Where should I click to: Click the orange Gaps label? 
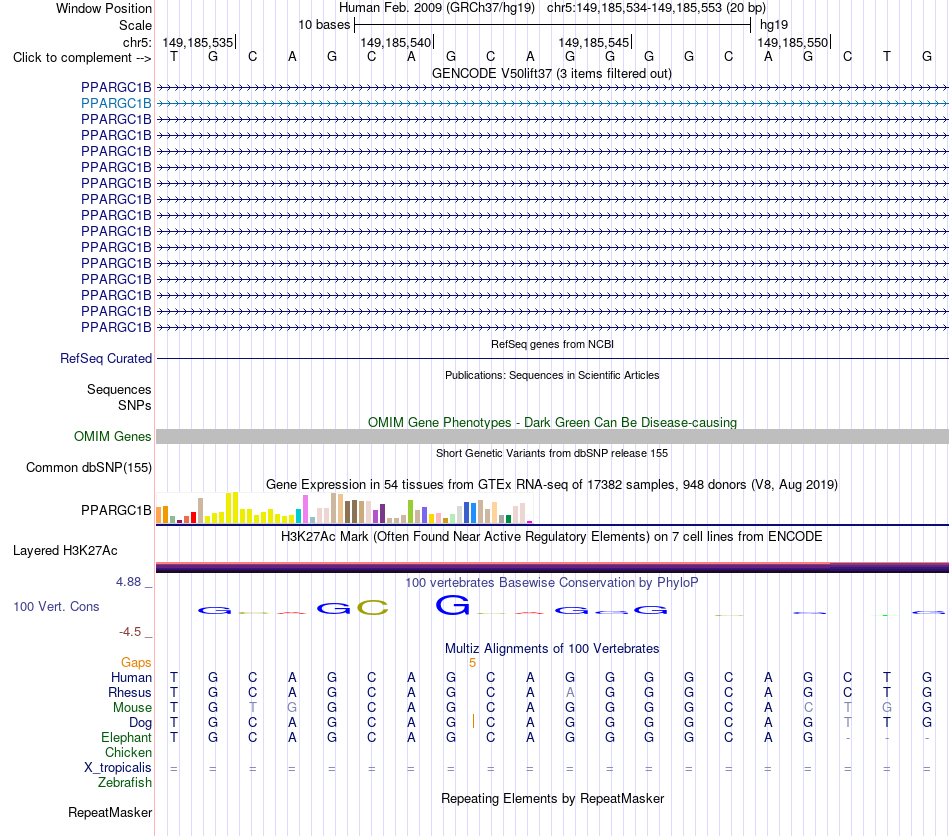(x=136, y=662)
